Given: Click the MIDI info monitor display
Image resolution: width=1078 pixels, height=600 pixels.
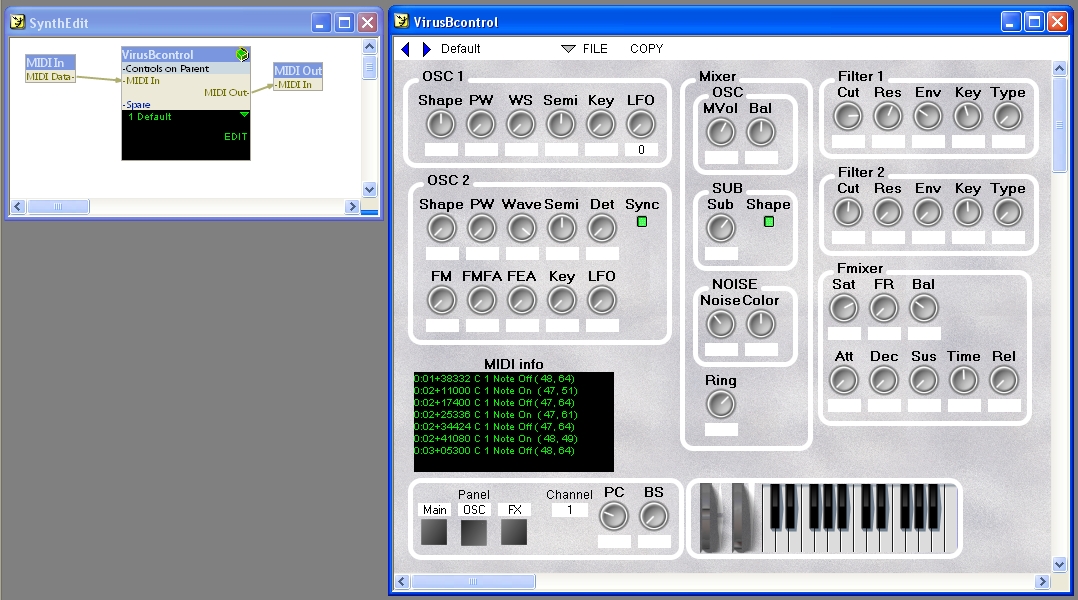Looking at the screenshot, I should point(514,421).
